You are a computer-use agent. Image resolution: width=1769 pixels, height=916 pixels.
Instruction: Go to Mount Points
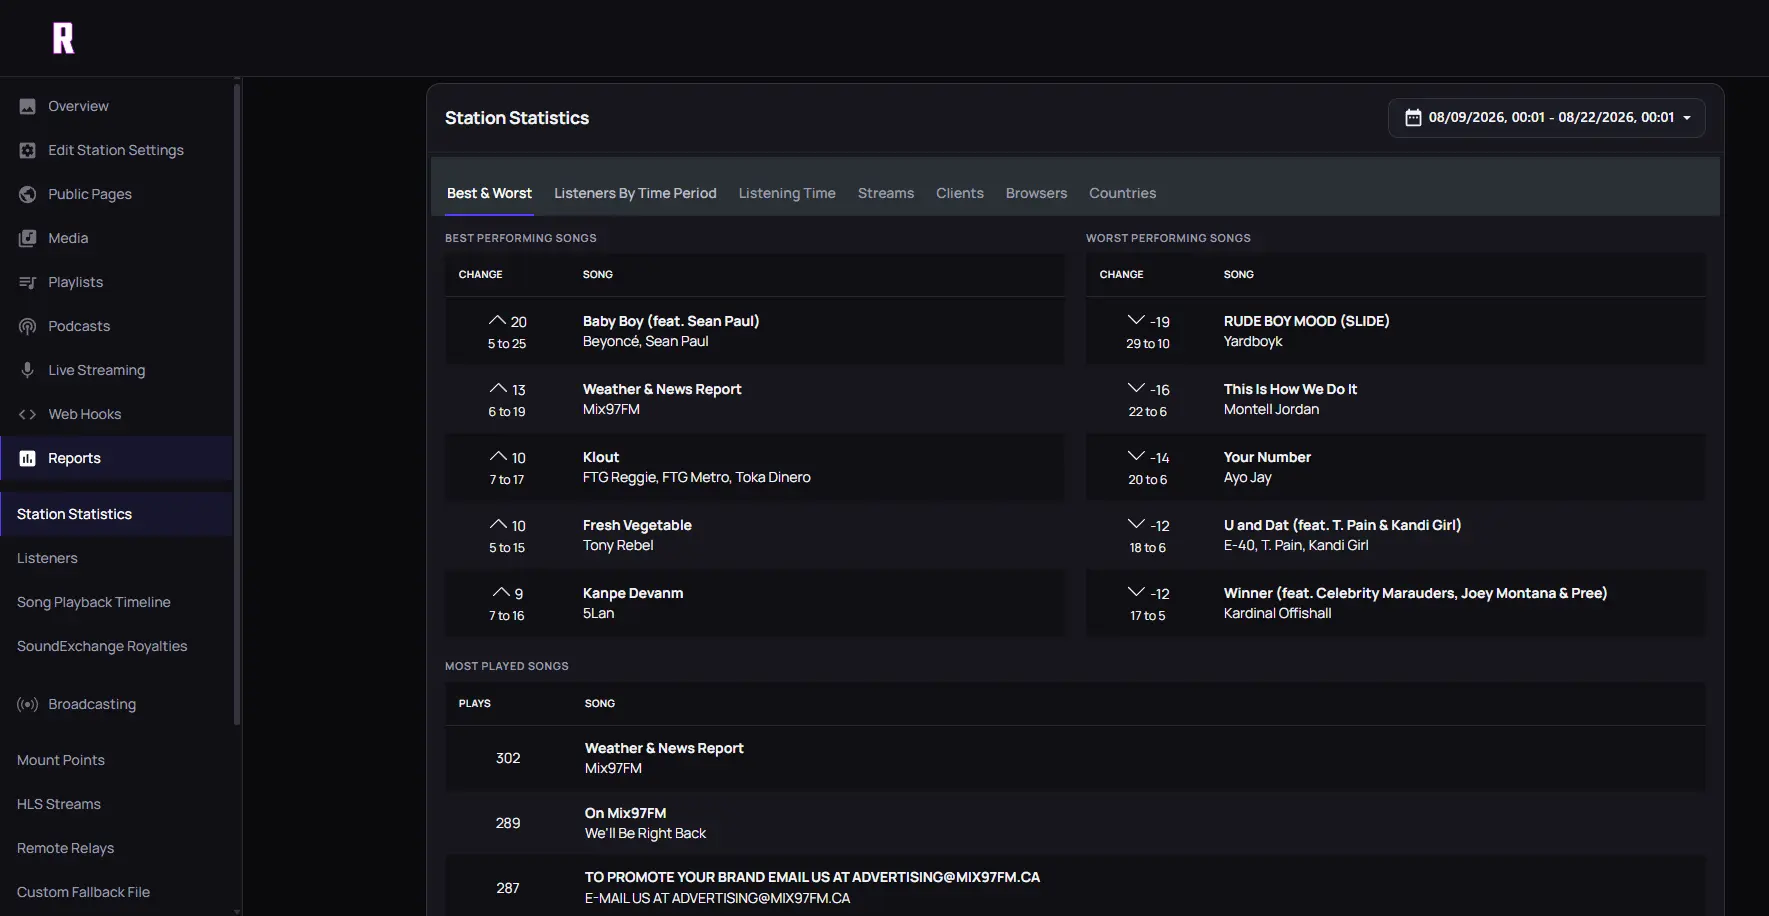coord(61,760)
